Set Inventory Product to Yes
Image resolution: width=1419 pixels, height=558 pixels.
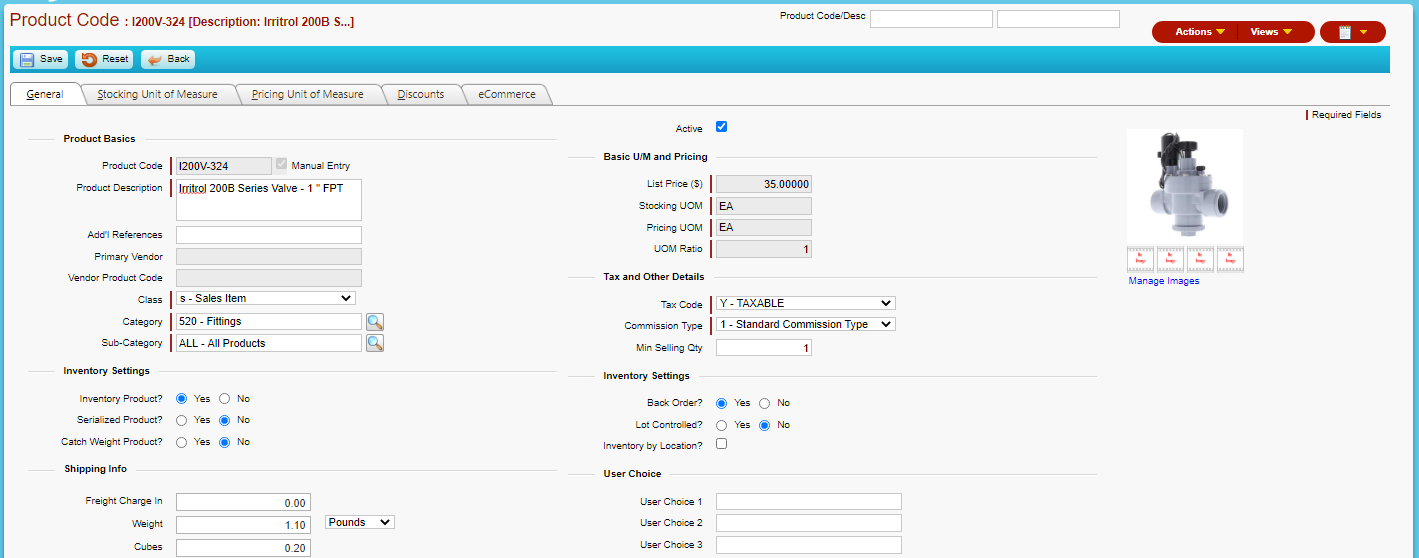pos(182,399)
